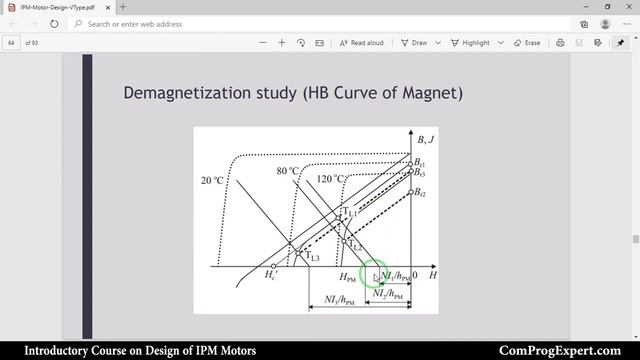Open a new browser tab
640x360 pixels.
click(x=123, y=7)
